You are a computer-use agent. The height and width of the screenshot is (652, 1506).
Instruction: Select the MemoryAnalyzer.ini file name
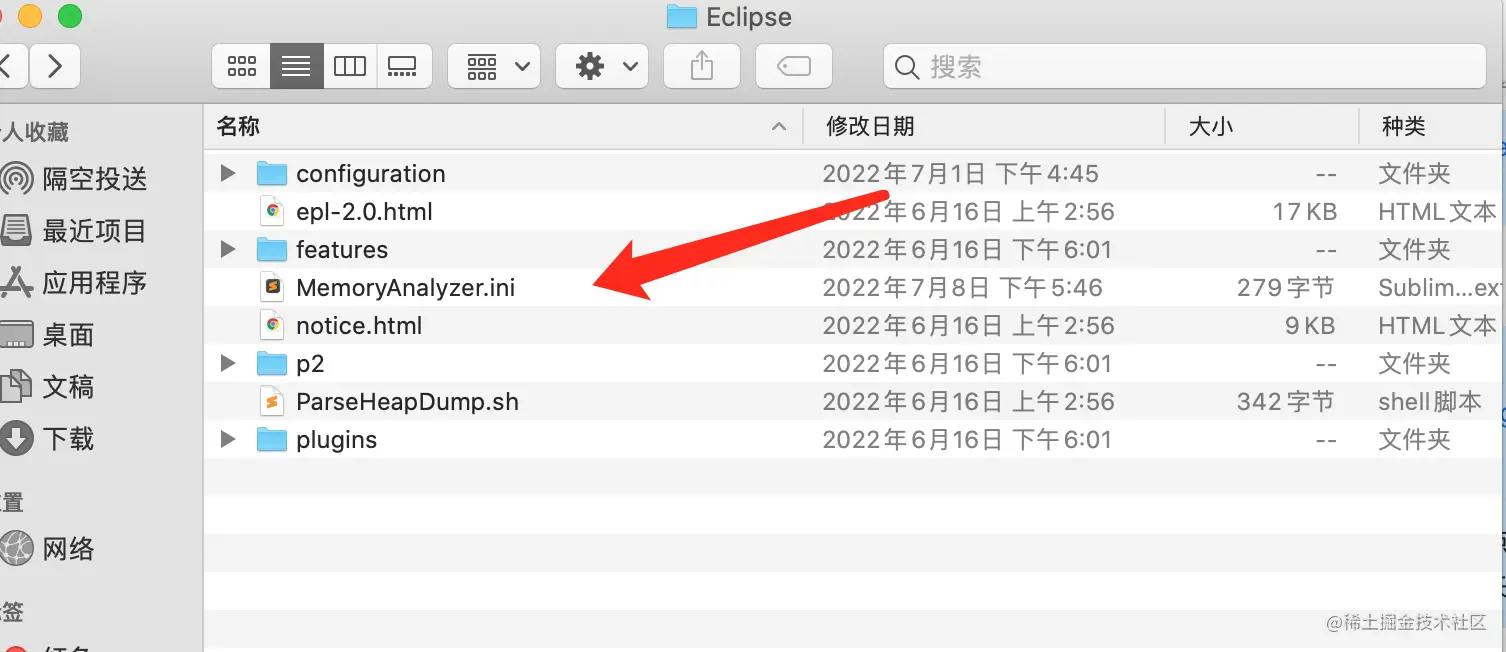click(406, 288)
